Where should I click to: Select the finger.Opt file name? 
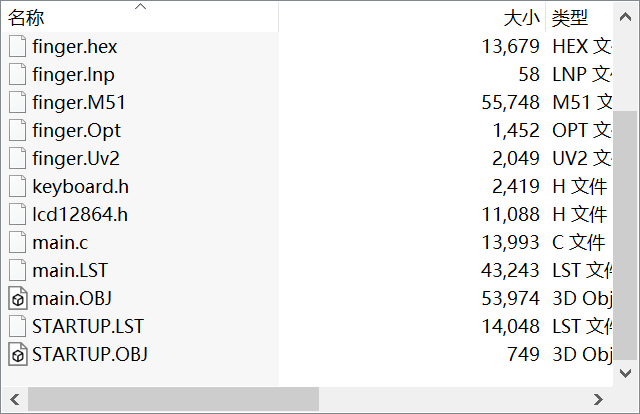pyautogui.click(x=76, y=130)
